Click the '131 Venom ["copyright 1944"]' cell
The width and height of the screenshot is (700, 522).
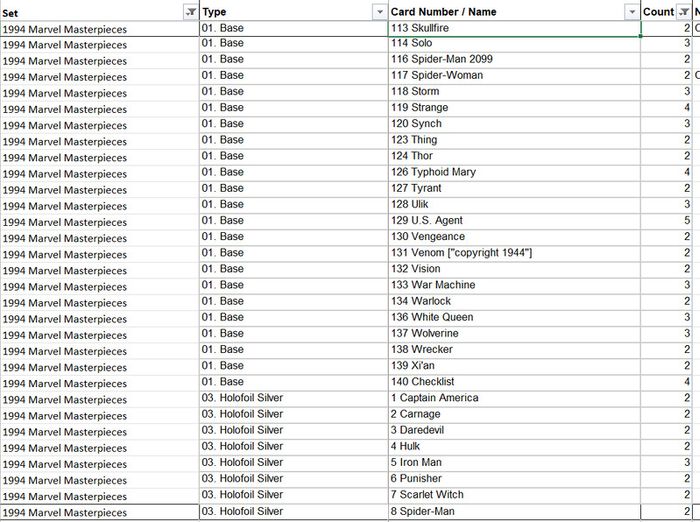coord(514,253)
